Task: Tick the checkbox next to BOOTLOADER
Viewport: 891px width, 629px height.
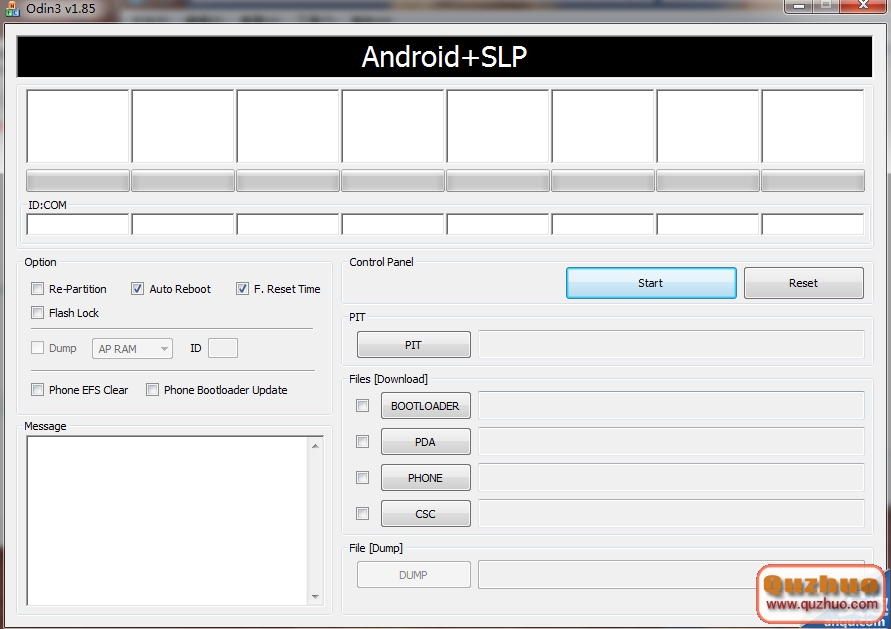Action: 363,406
